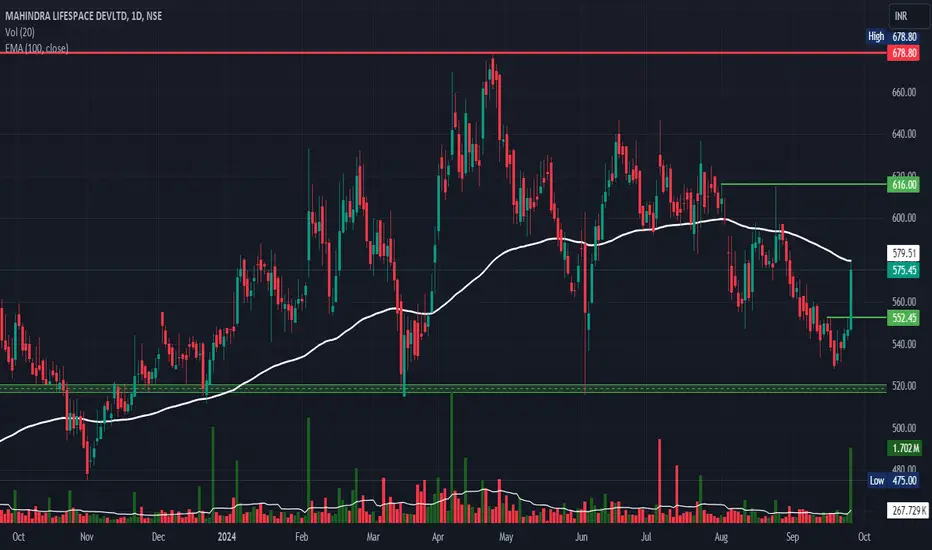Screen dimensions: 932x550
Task: Click the 520.00 price axis label
Action: (904, 386)
